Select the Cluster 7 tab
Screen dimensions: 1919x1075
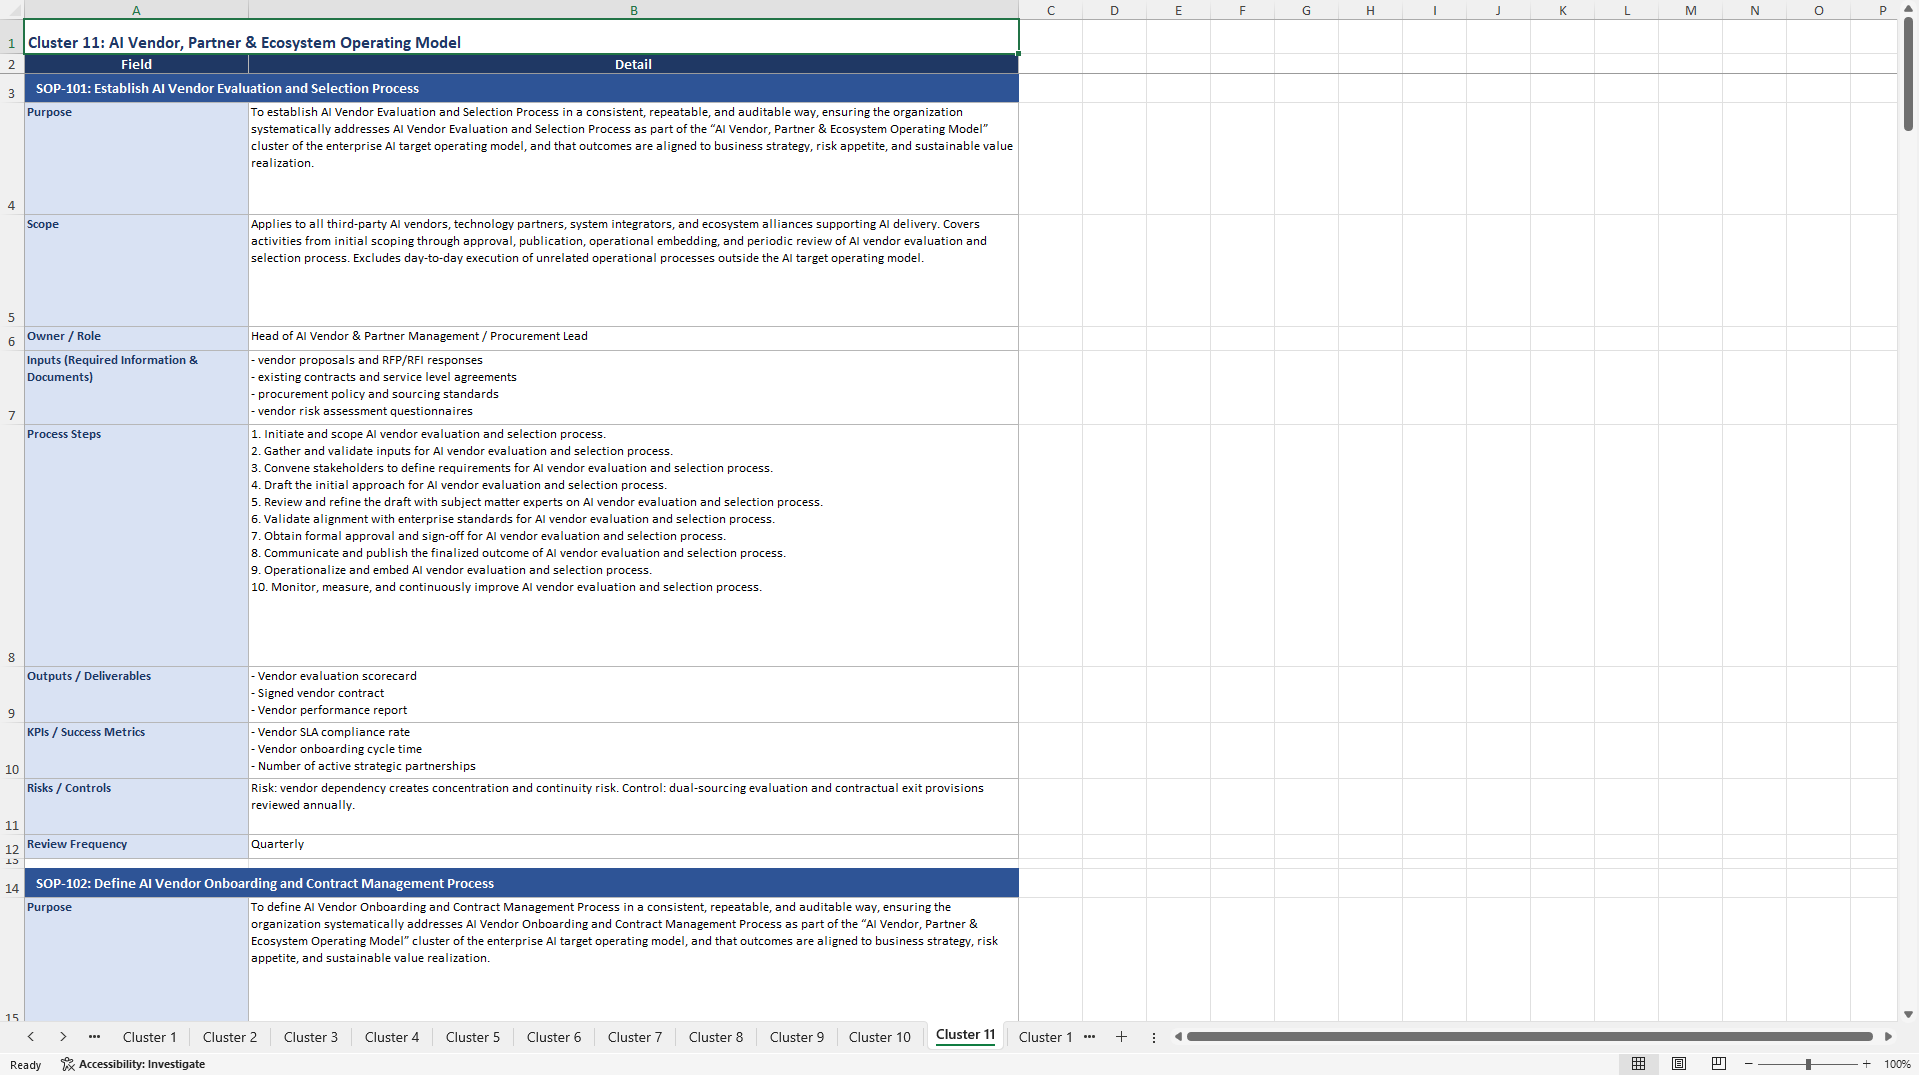tap(635, 1037)
